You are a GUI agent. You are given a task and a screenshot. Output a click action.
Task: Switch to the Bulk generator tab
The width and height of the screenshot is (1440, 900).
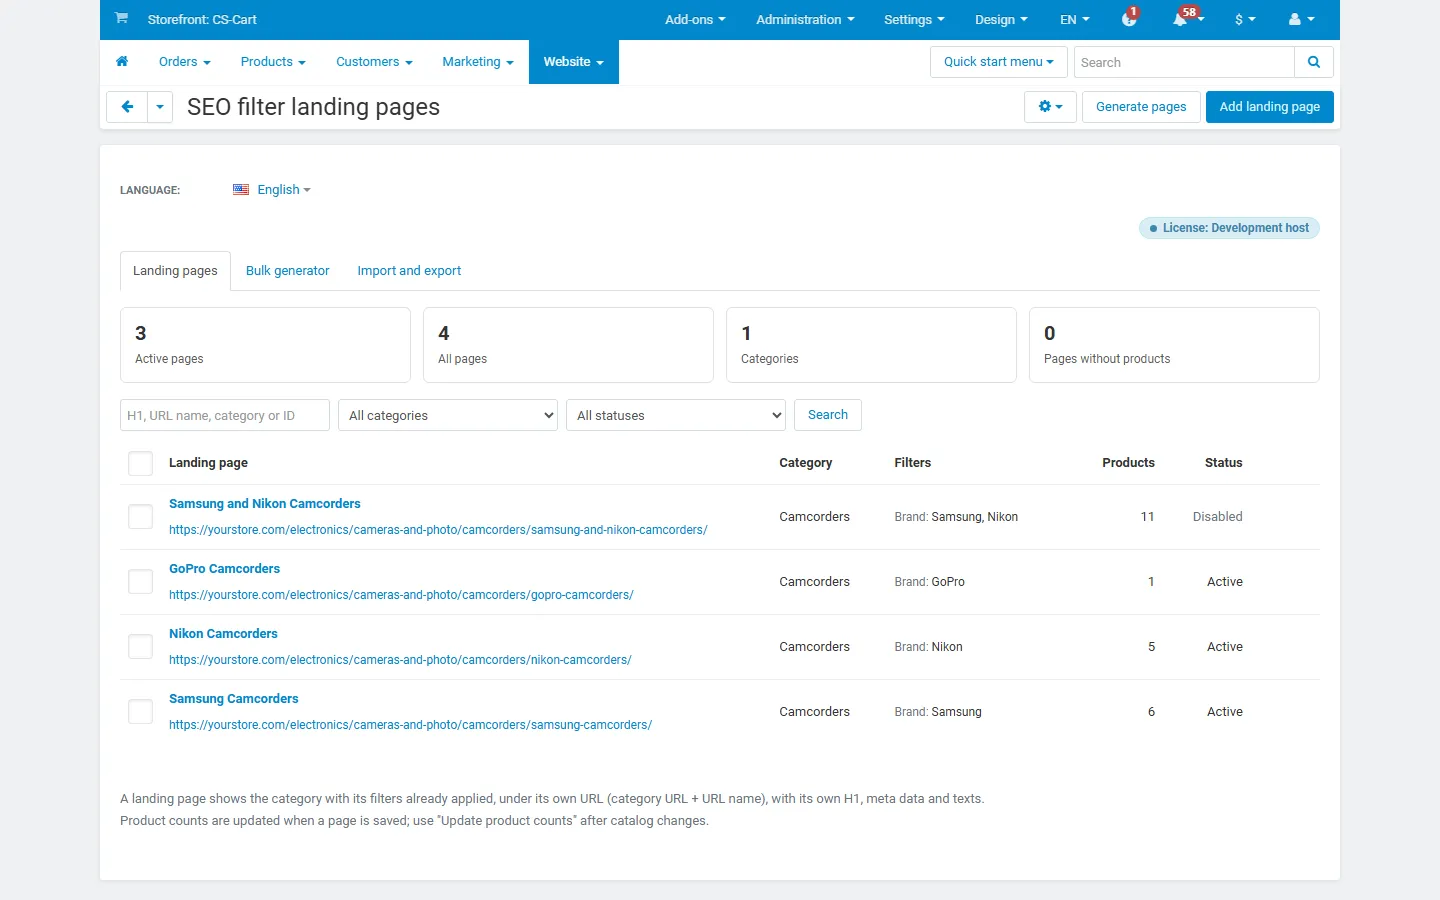pos(287,271)
